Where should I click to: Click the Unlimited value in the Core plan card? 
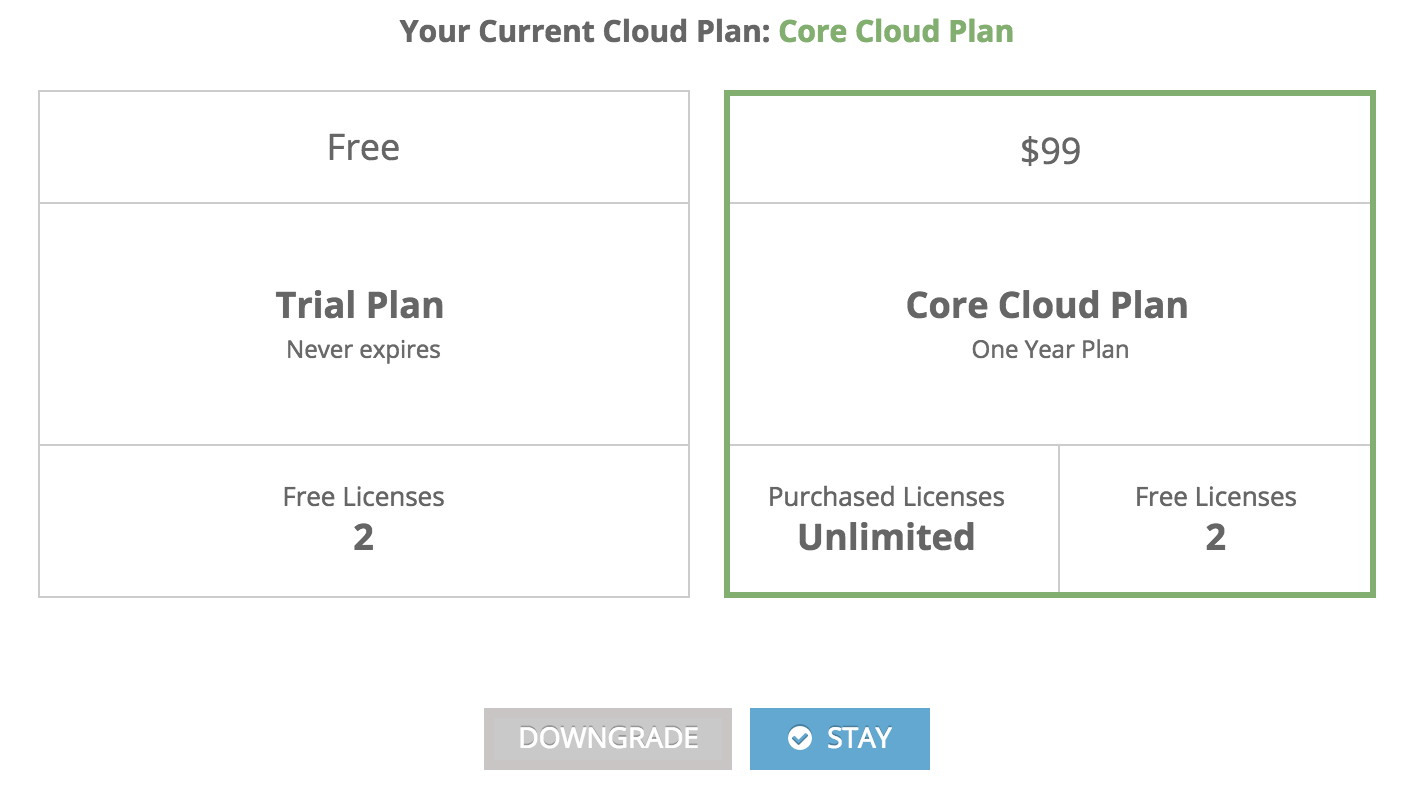(x=886, y=537)
